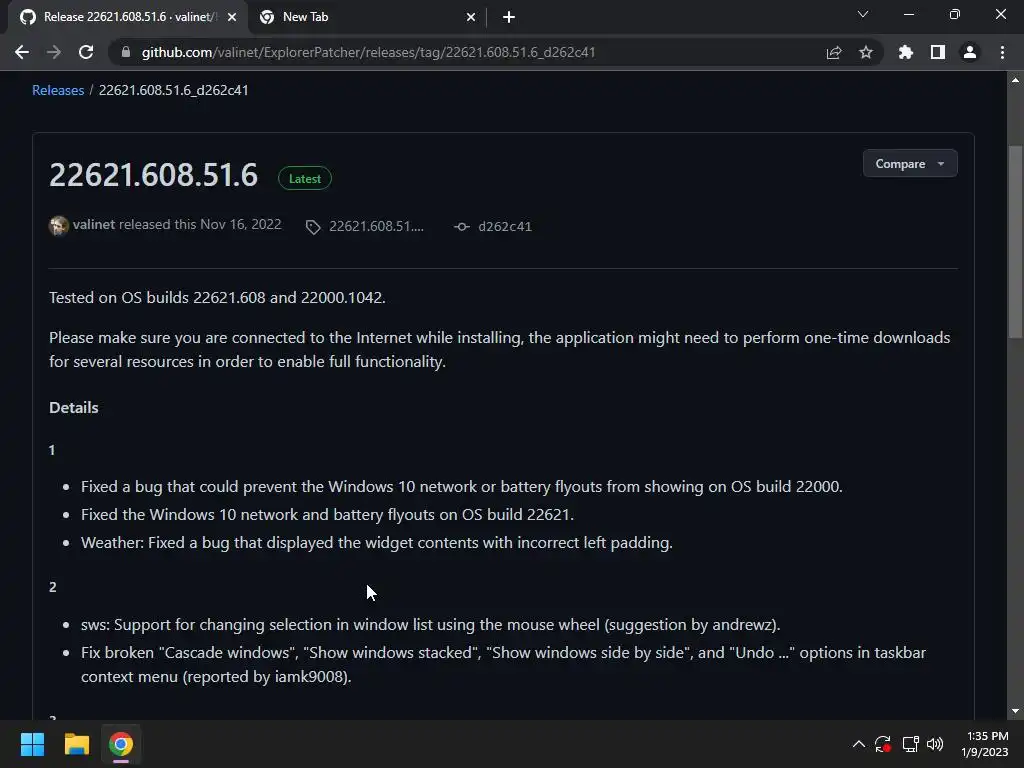Screen dimensions: 1024x768
Task: Open the network tray icon
Action: [x=910, y=744]
